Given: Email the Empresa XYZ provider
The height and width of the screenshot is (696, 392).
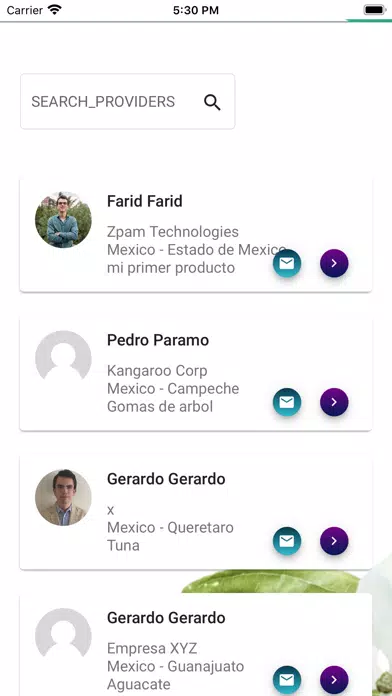Looking at the screenshot, I should (x=287, y=680).
